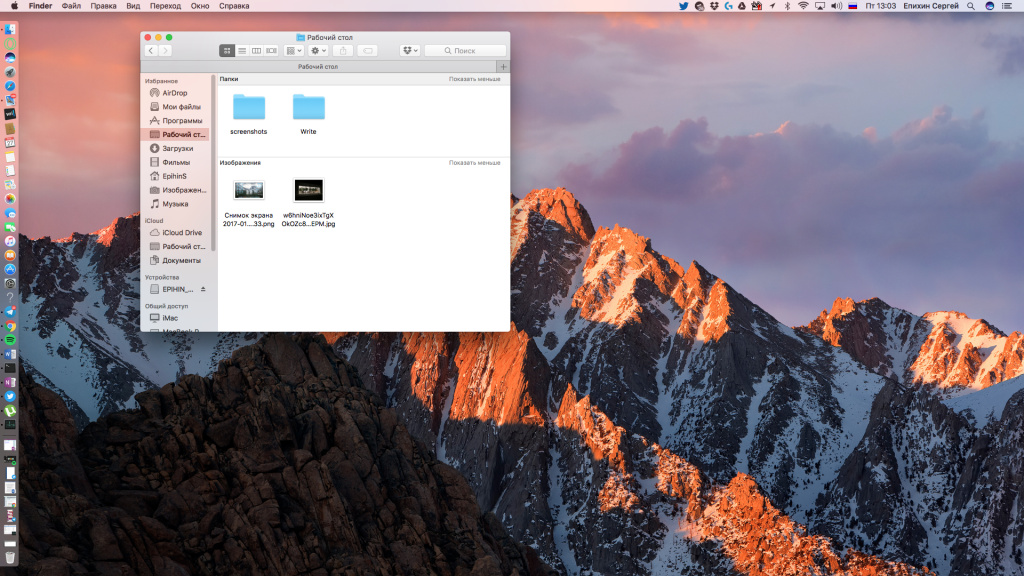Image resolution: width=1024 pixels, height=576 pixels.
Task: Click Показать меньше beside Изображения
Action: click(474, 162)
